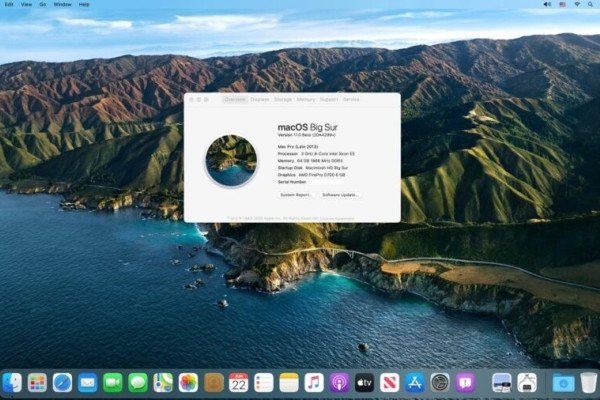
Task: Click the Serial Number label
Action: (x=292, y=182)
